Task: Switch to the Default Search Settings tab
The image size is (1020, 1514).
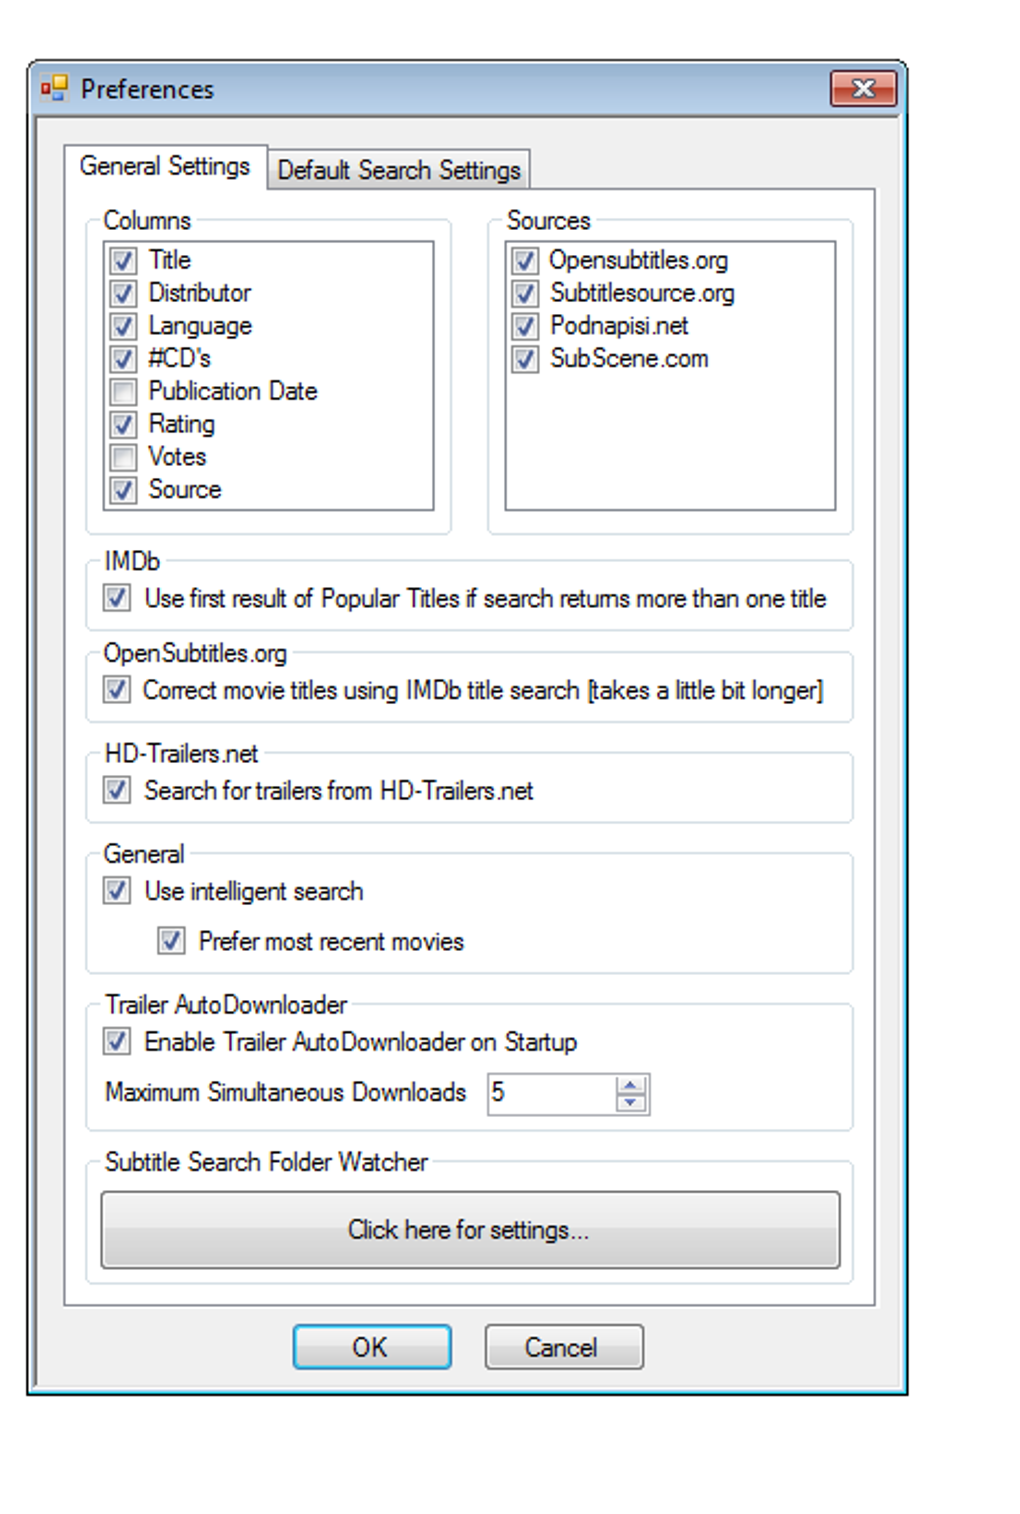Action: coord(398,169)
